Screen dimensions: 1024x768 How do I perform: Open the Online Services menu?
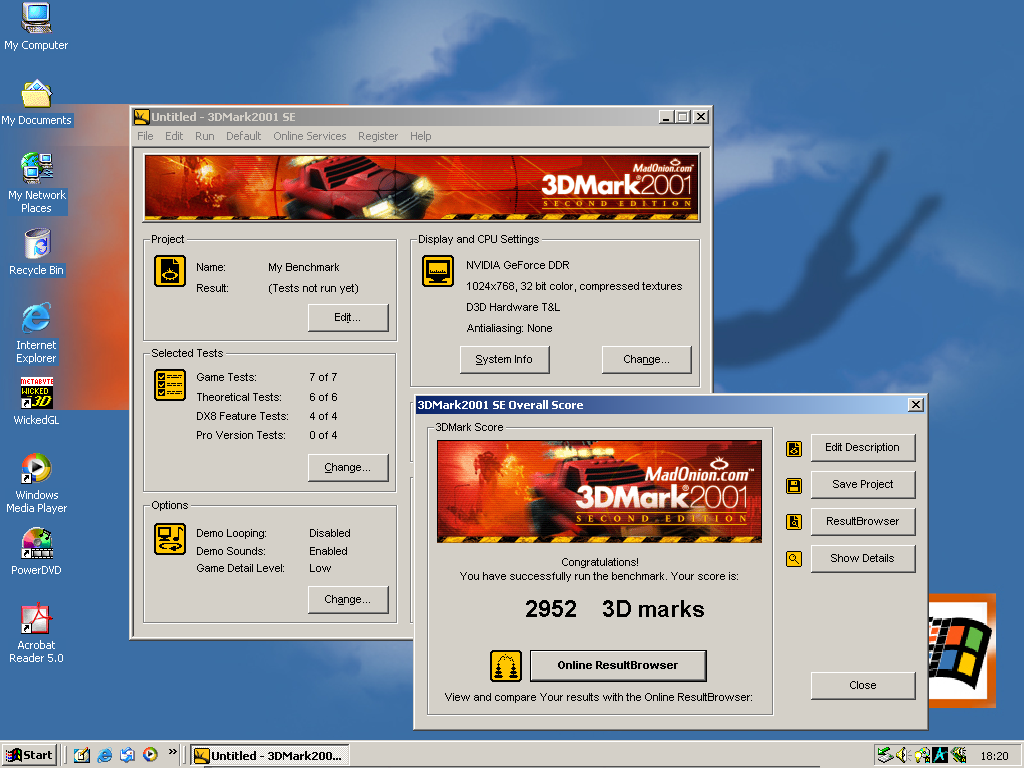click(310, 136)
